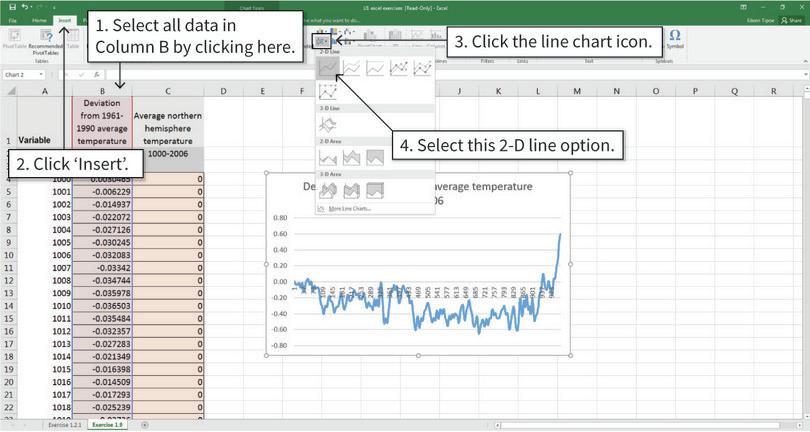Open Ribbon Display Options in title bar

(x=743, y=7)
